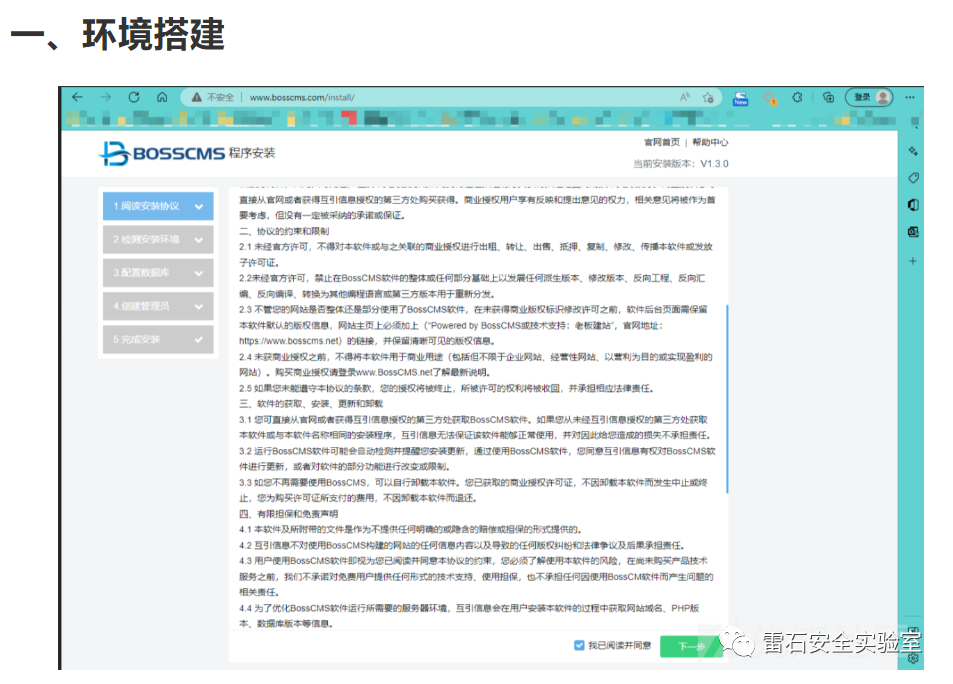Viewport: 953px width, 684px height.
Task: Open the browser settings and more menu
Action: tap(910, 97)
